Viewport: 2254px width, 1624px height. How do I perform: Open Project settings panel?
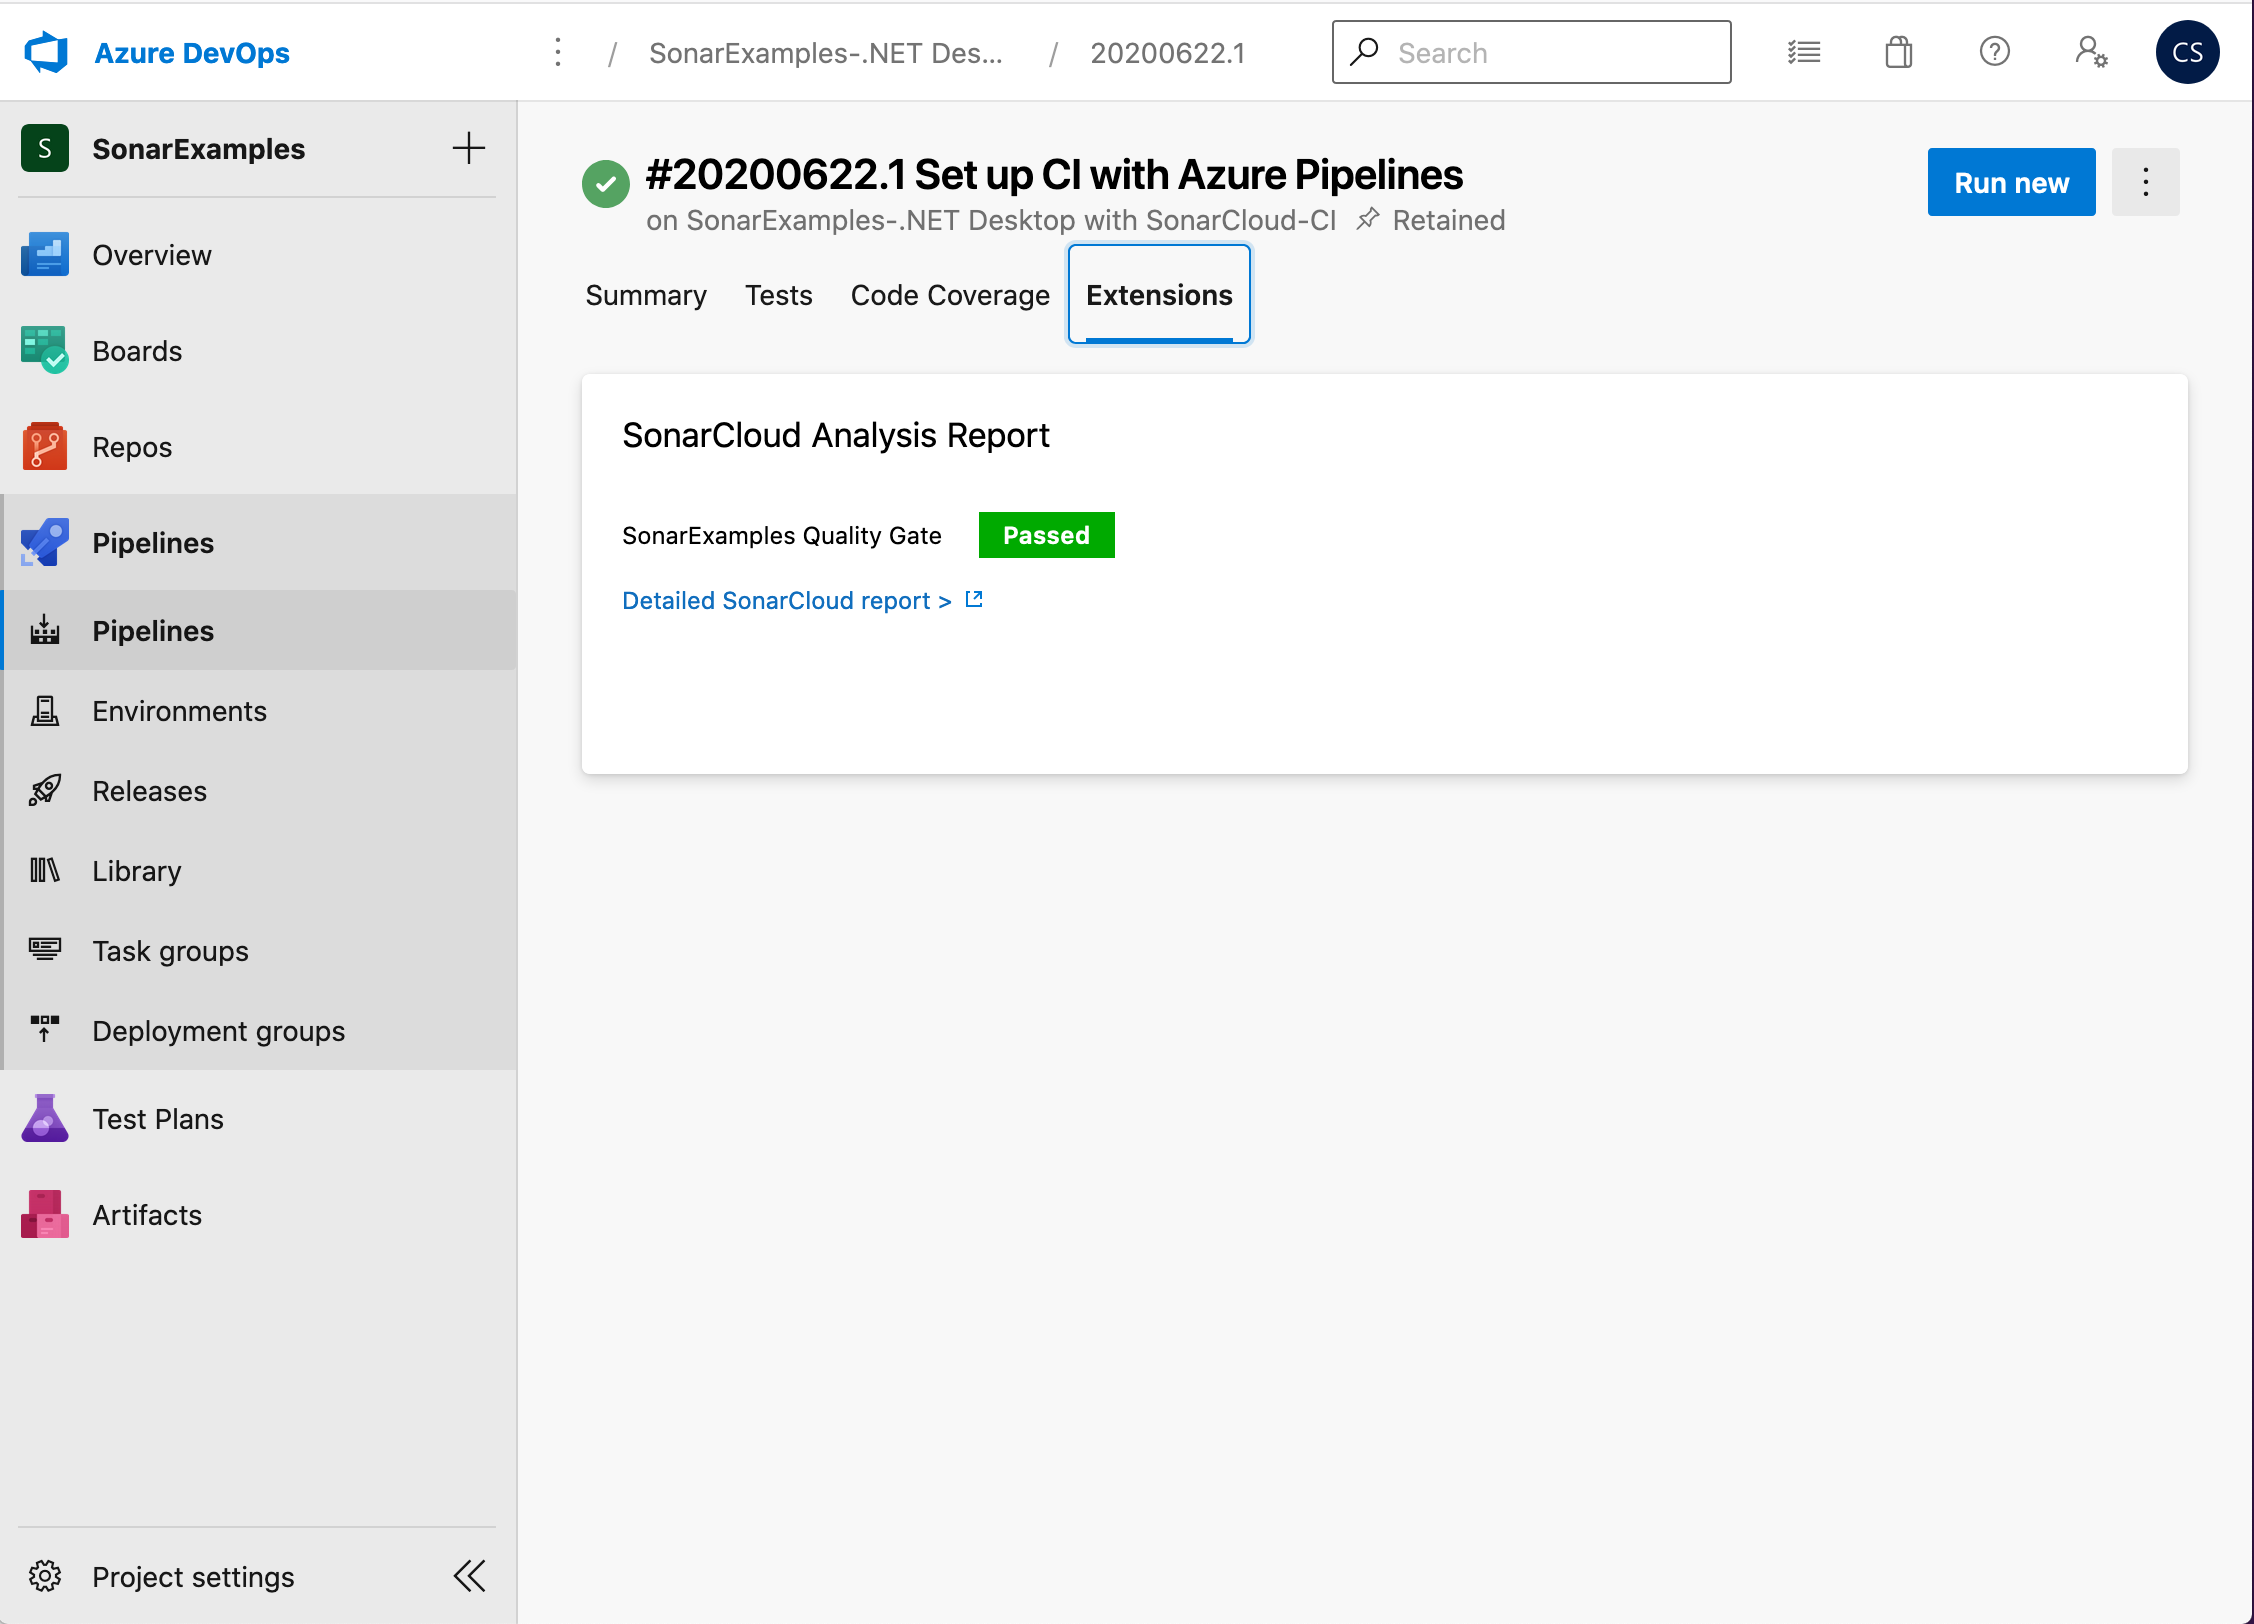192,1573
